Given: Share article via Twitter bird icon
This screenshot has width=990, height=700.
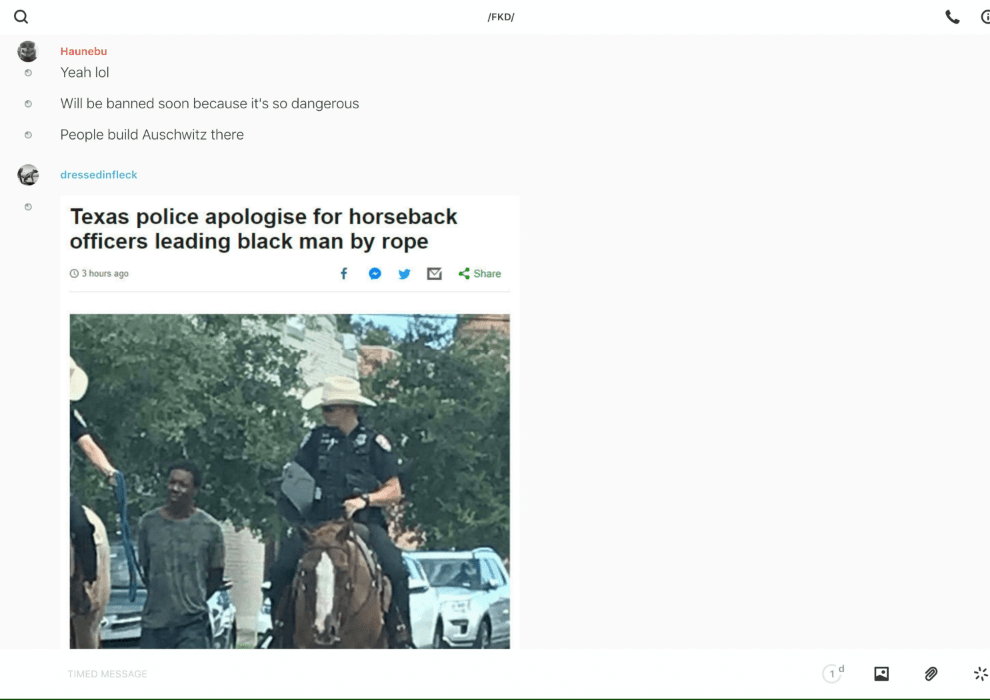Looking at the screenshot, I should click(x=404, y=274).
